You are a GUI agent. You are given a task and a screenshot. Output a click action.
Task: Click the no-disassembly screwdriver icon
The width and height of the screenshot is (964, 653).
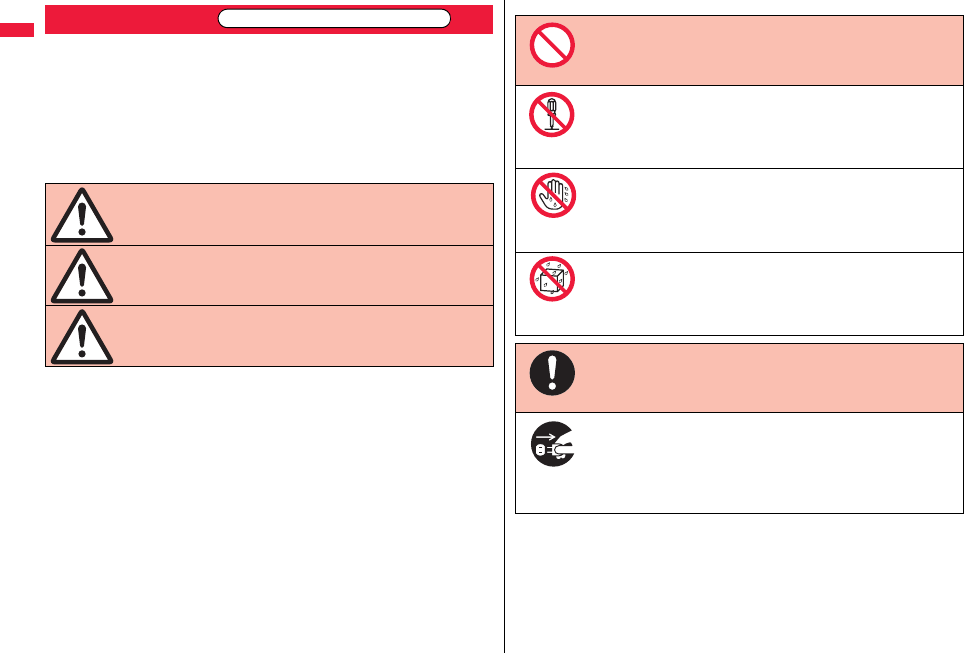tap(552, 115)
